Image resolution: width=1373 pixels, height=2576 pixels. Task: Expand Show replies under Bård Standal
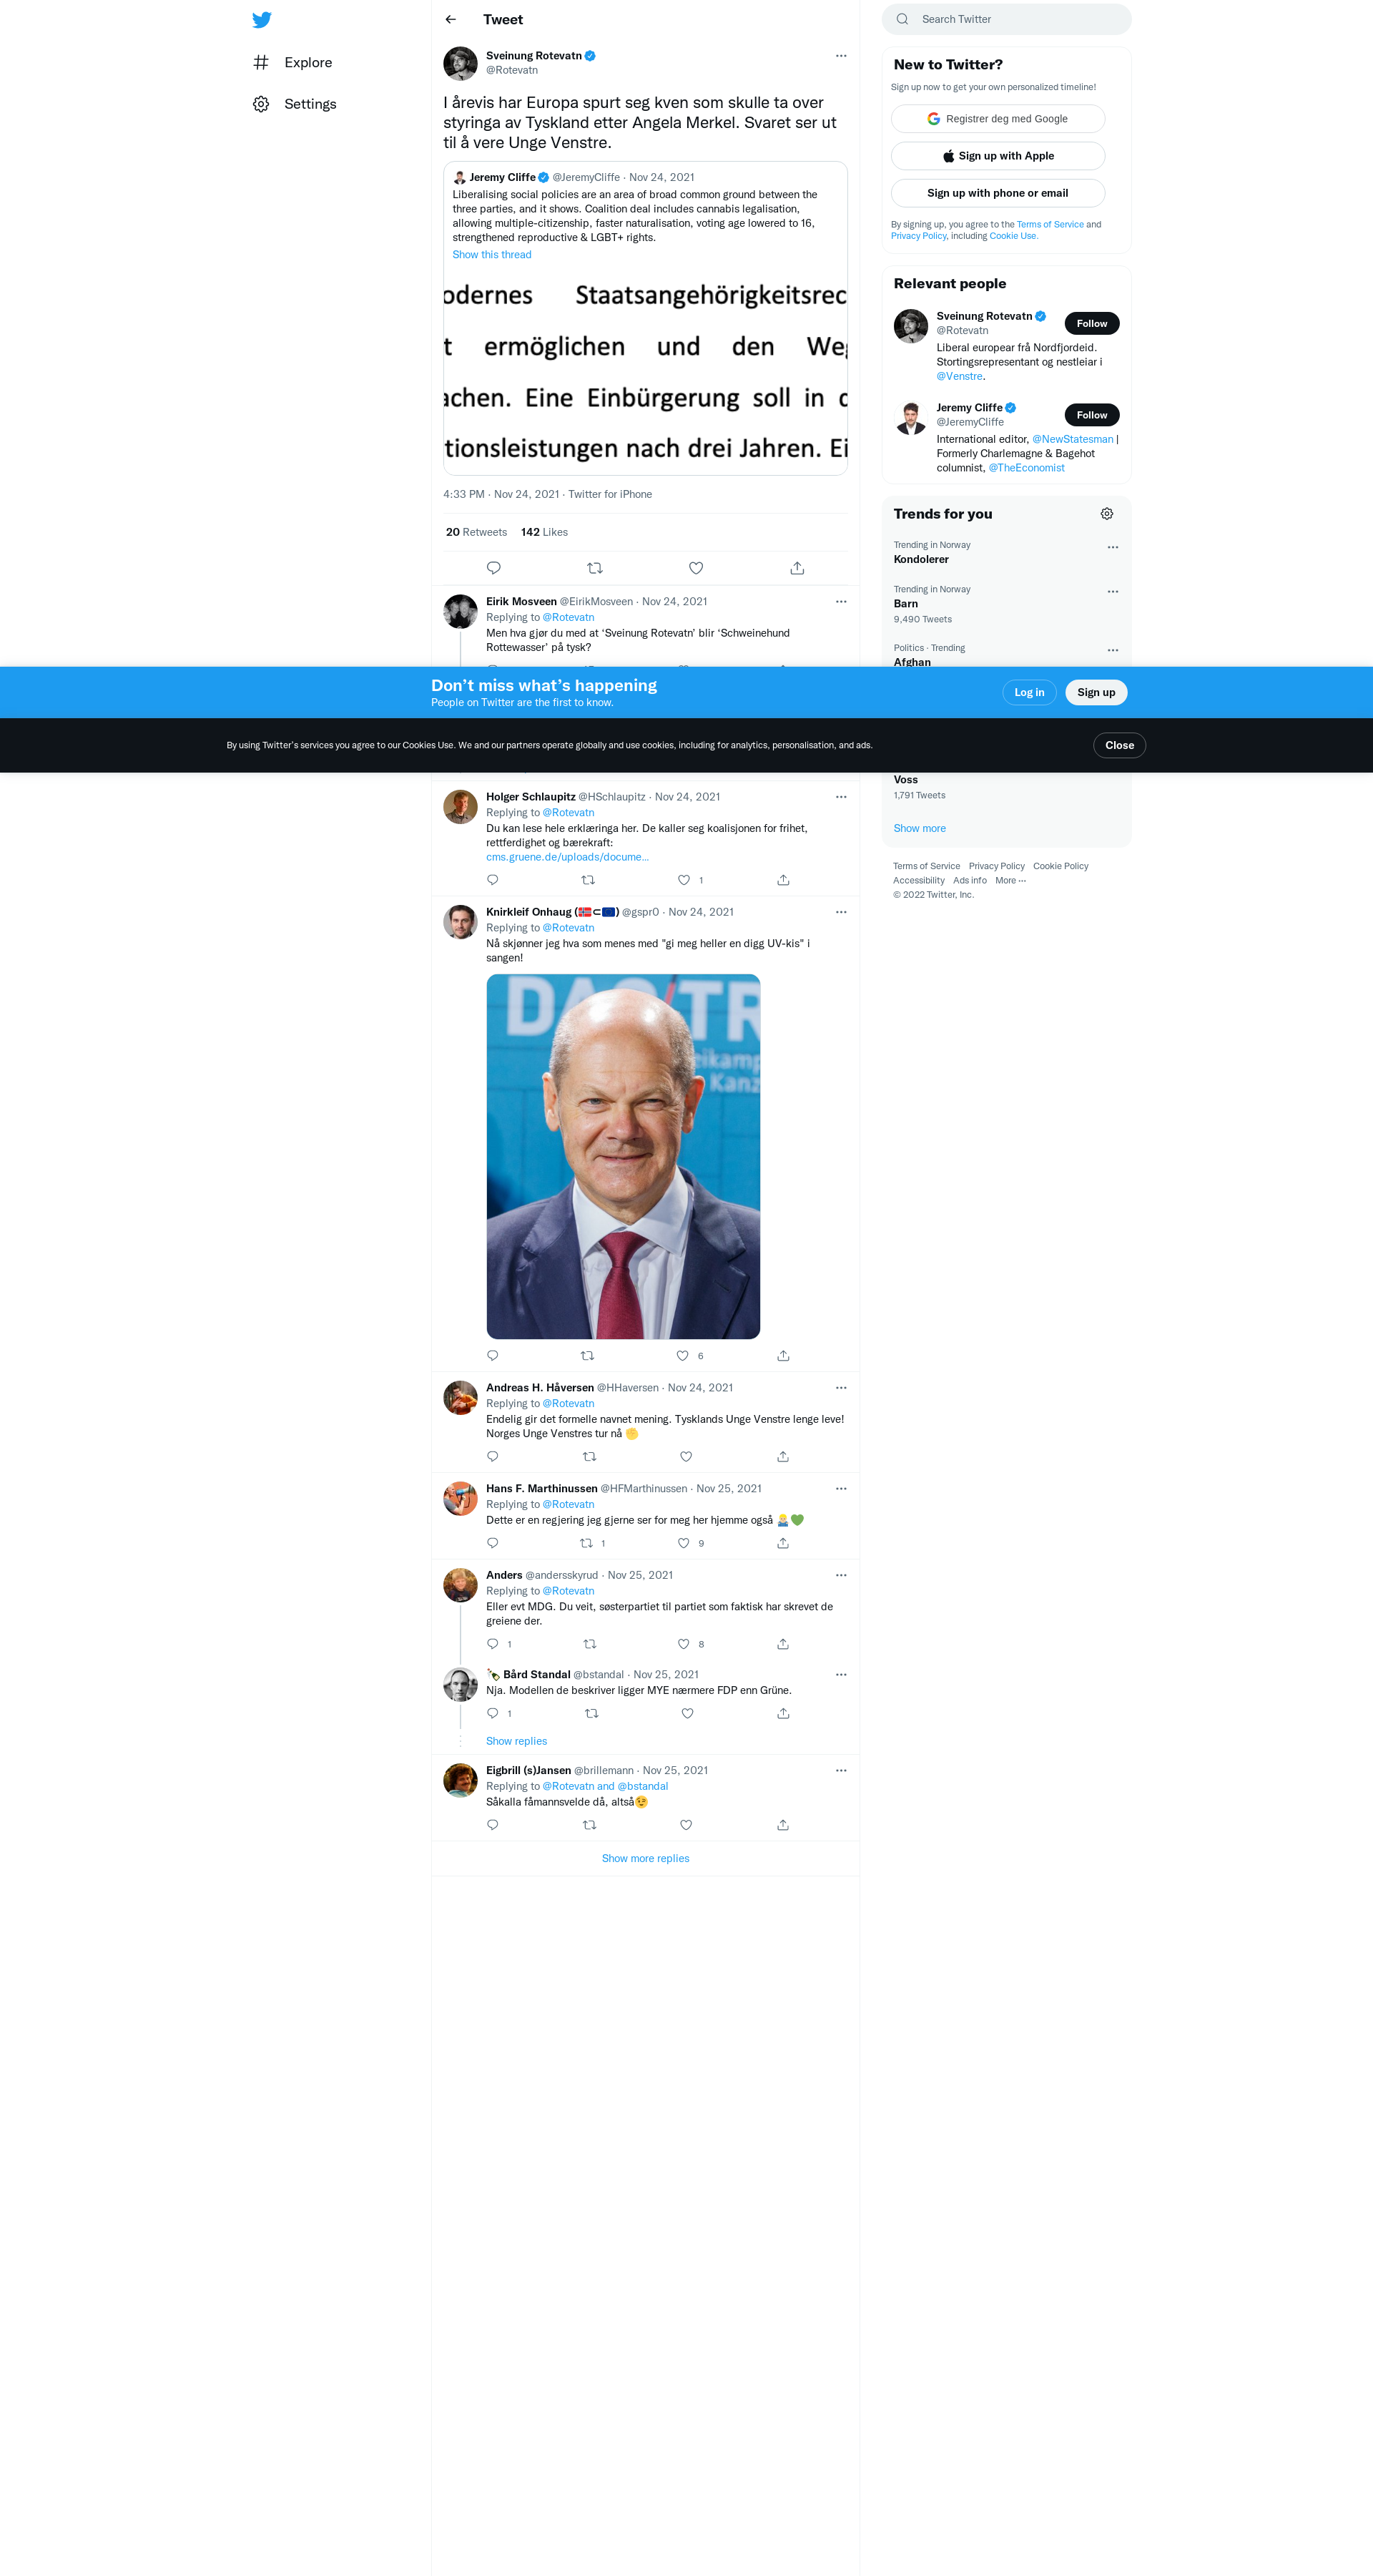tap(516, 1741)
